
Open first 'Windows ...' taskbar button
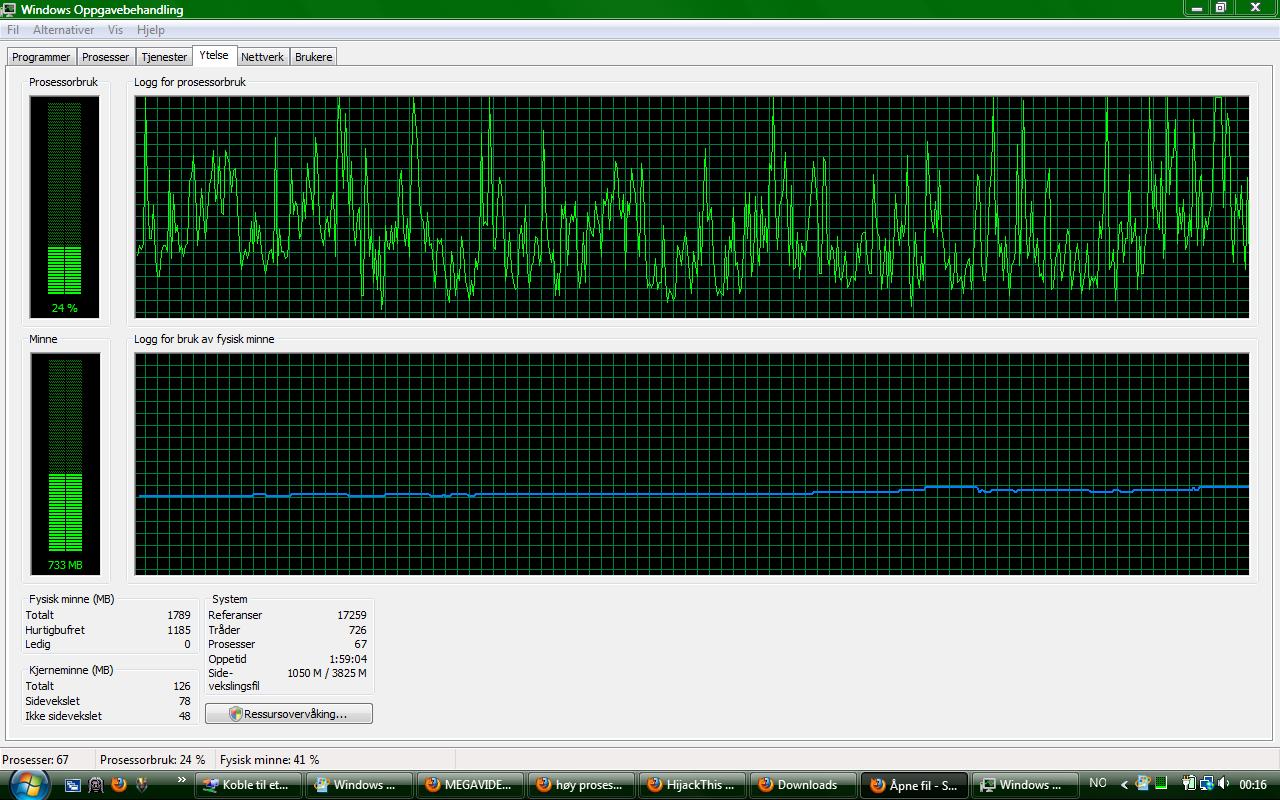tap(359, 785)
